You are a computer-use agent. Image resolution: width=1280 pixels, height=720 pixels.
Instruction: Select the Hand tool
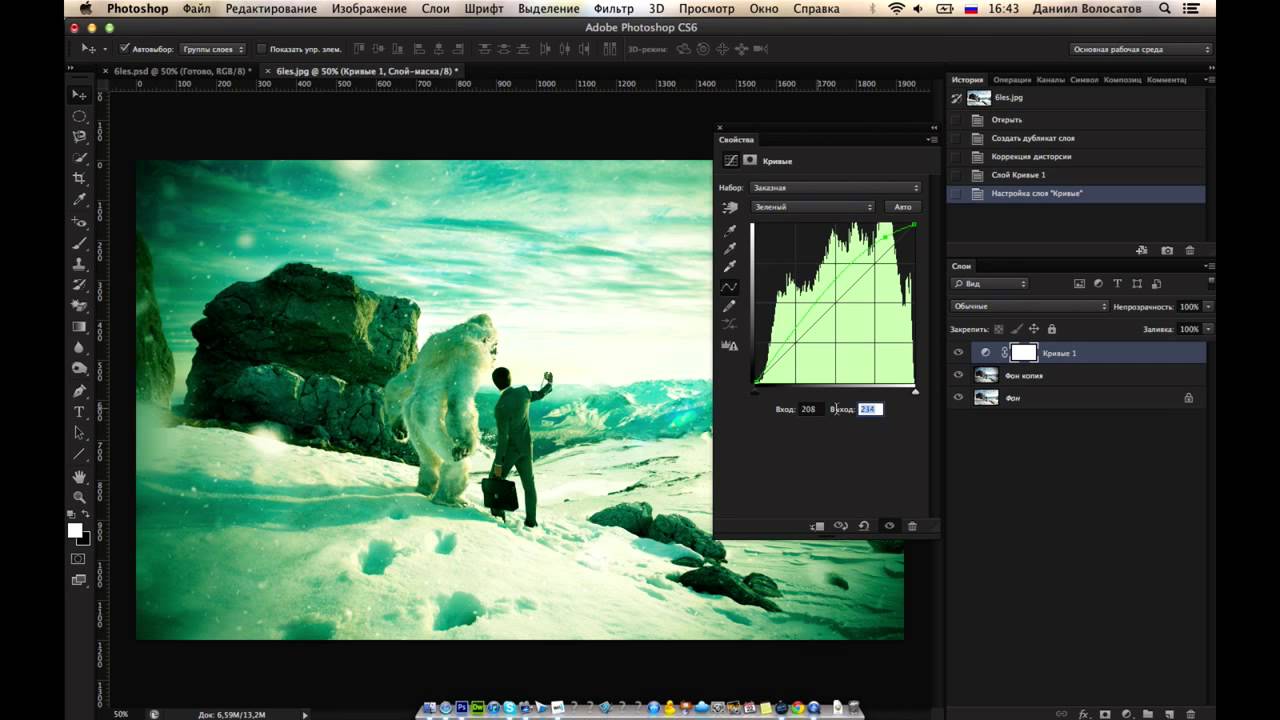click(78, 476)
